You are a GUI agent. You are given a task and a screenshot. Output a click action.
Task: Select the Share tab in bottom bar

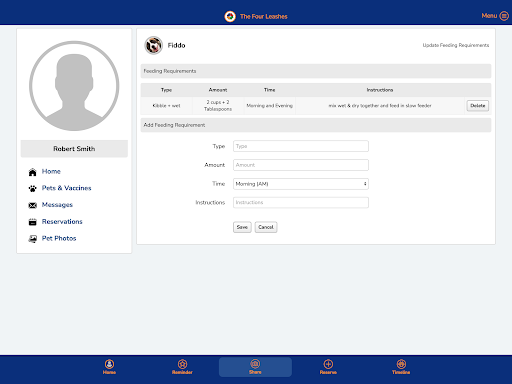coord(255,367)
